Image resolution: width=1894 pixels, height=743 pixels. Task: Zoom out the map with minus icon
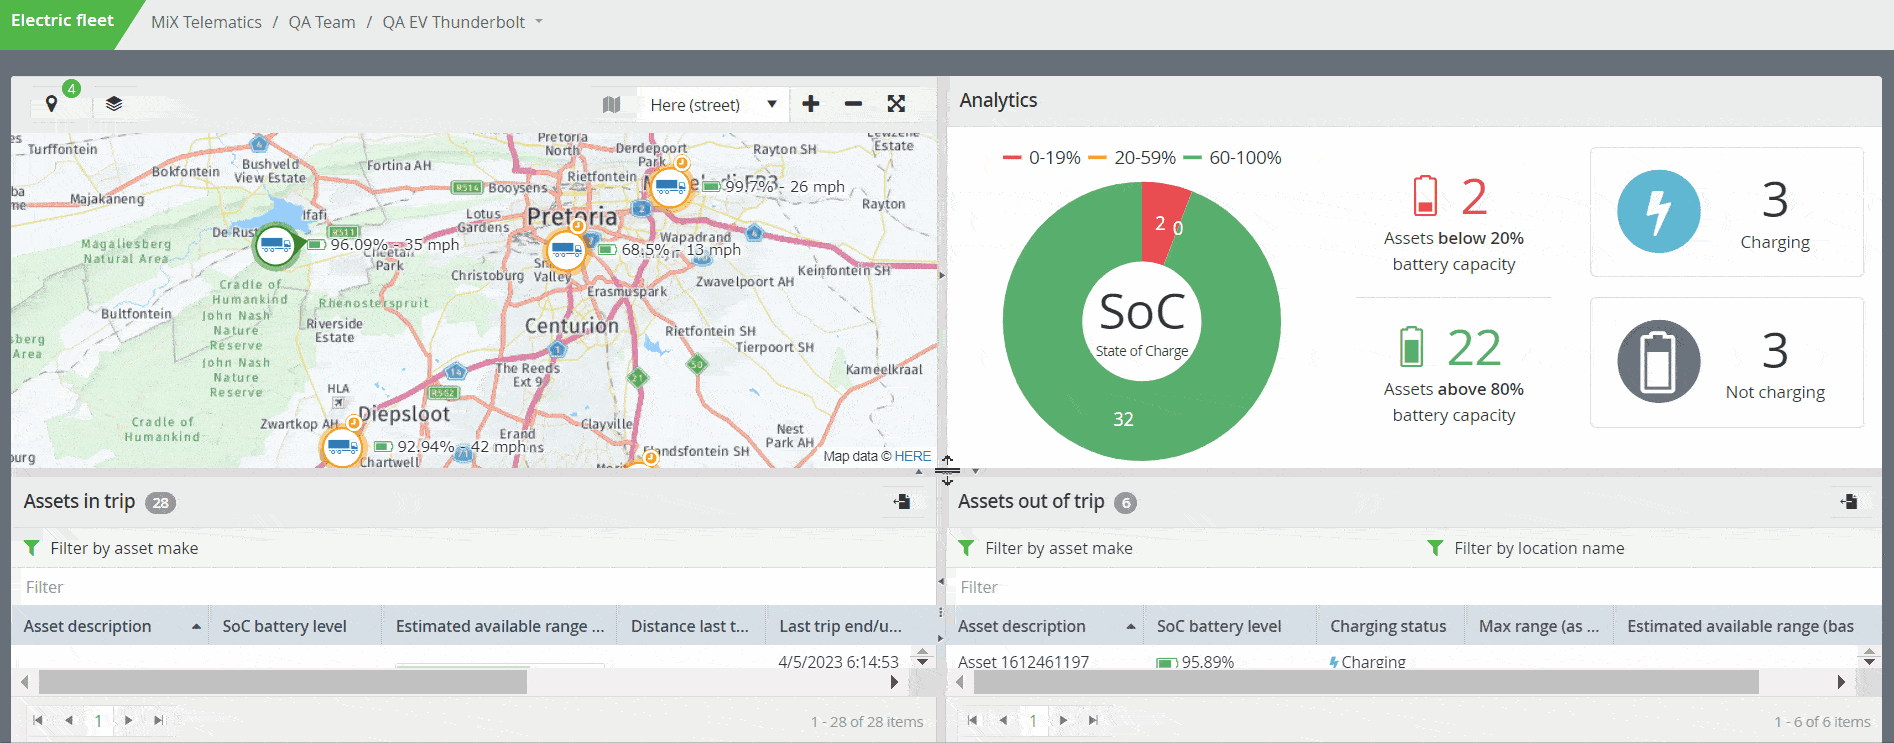point(853,104)
